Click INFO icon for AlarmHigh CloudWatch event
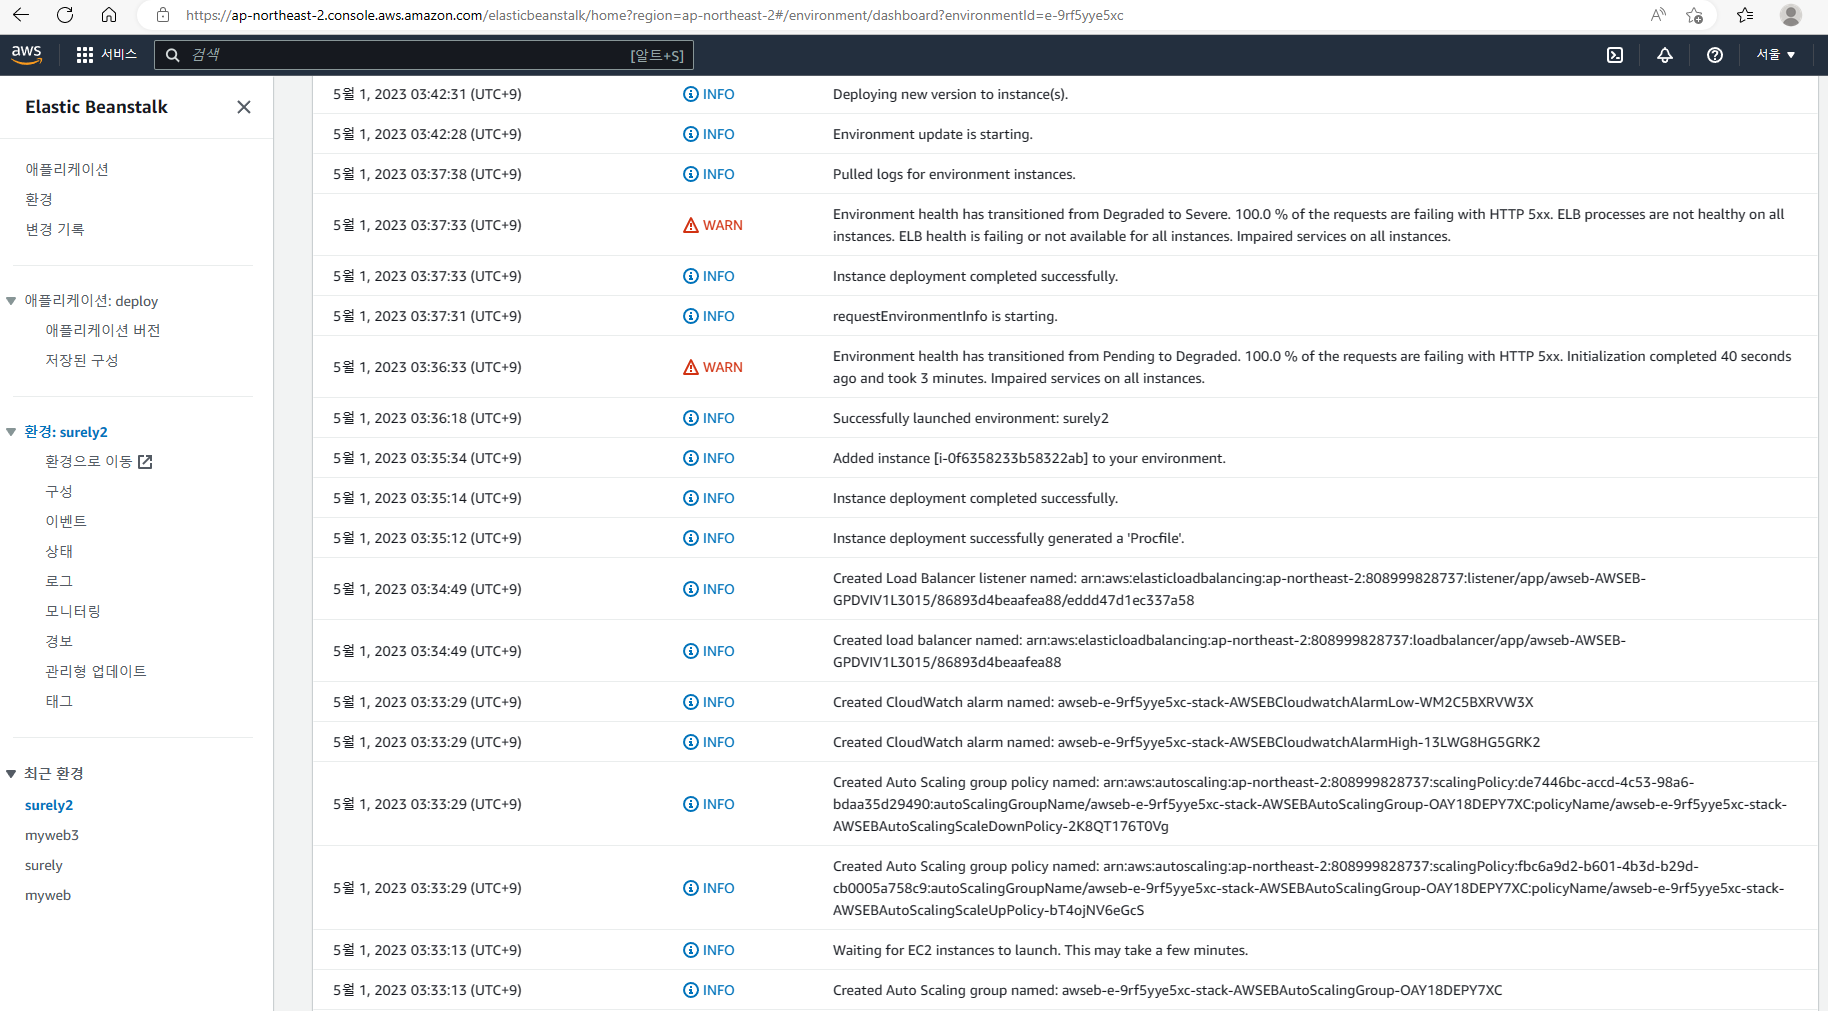1828x1011 pixels. [x=691, y=742]
